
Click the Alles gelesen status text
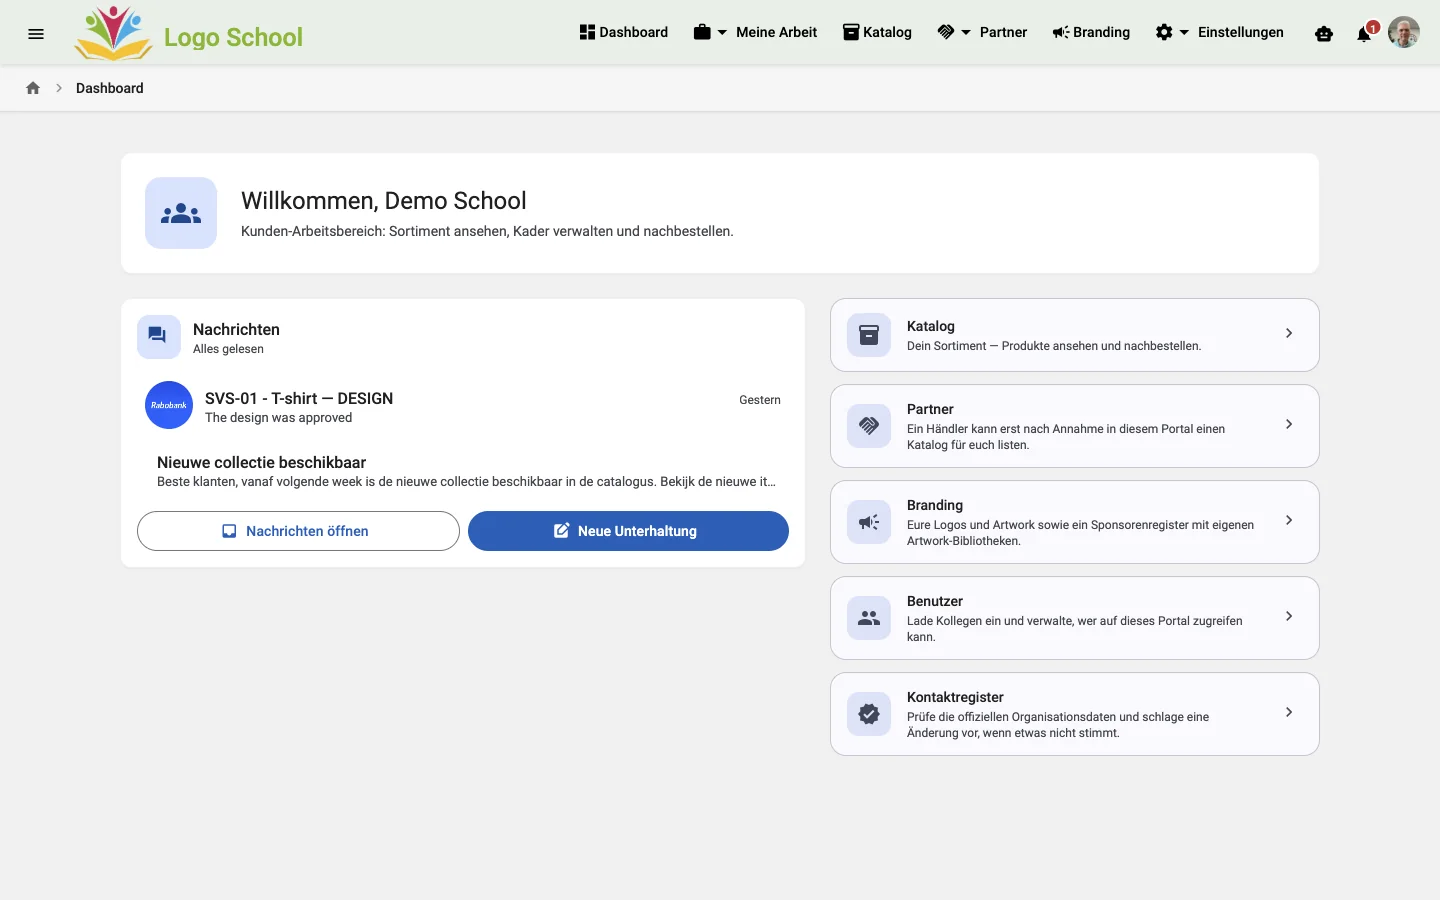point(228,349)
